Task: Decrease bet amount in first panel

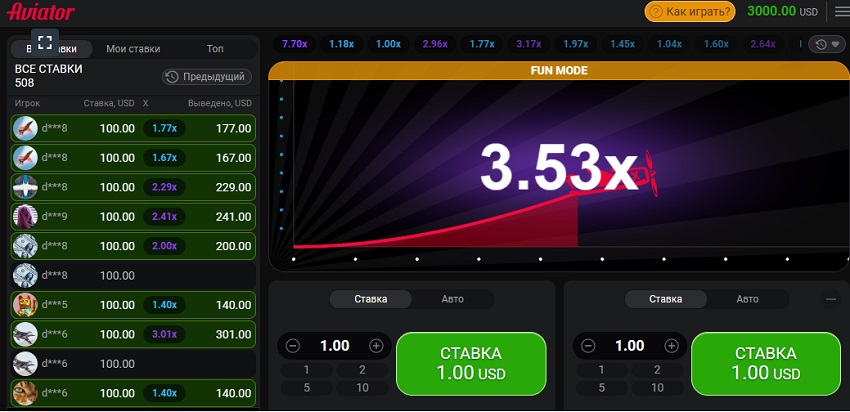Action: coord(293,346)
